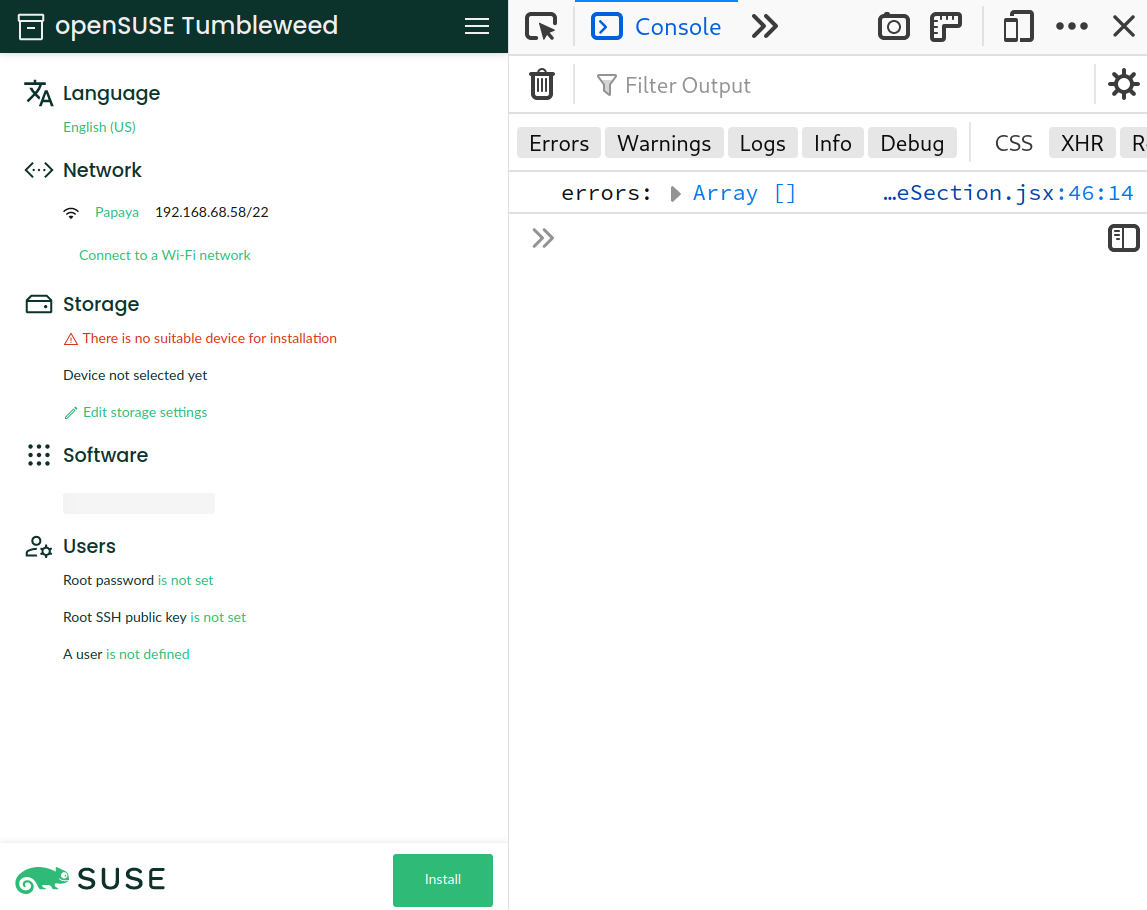Take a screenshot with the camera icon

pos(893,27)
